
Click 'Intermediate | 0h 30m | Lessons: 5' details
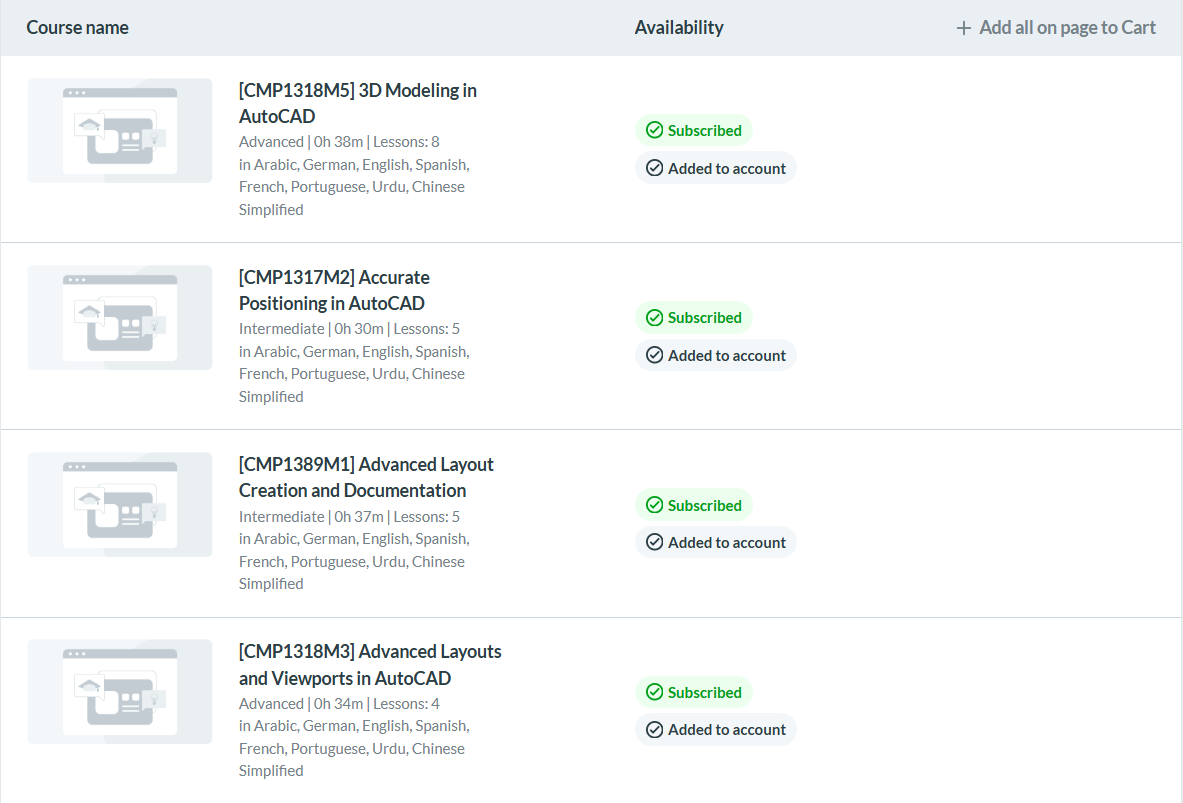(349, 329)
